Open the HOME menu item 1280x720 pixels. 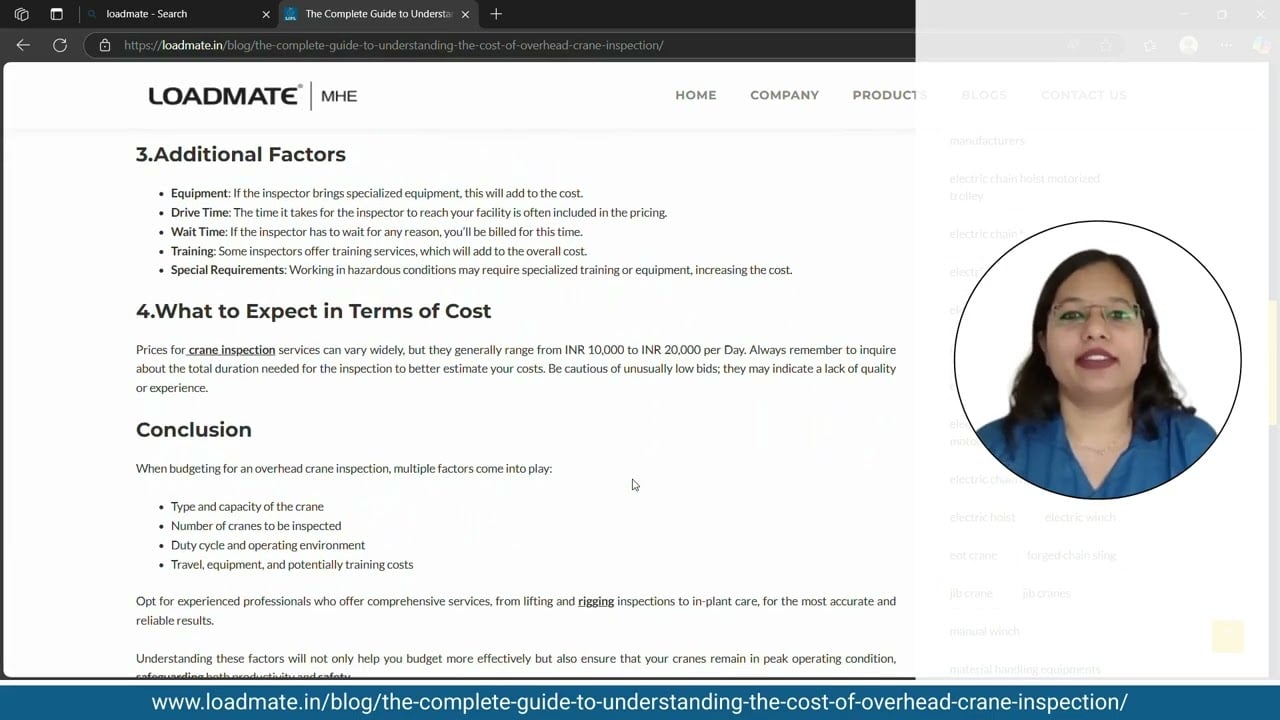[x=696, y=95]
